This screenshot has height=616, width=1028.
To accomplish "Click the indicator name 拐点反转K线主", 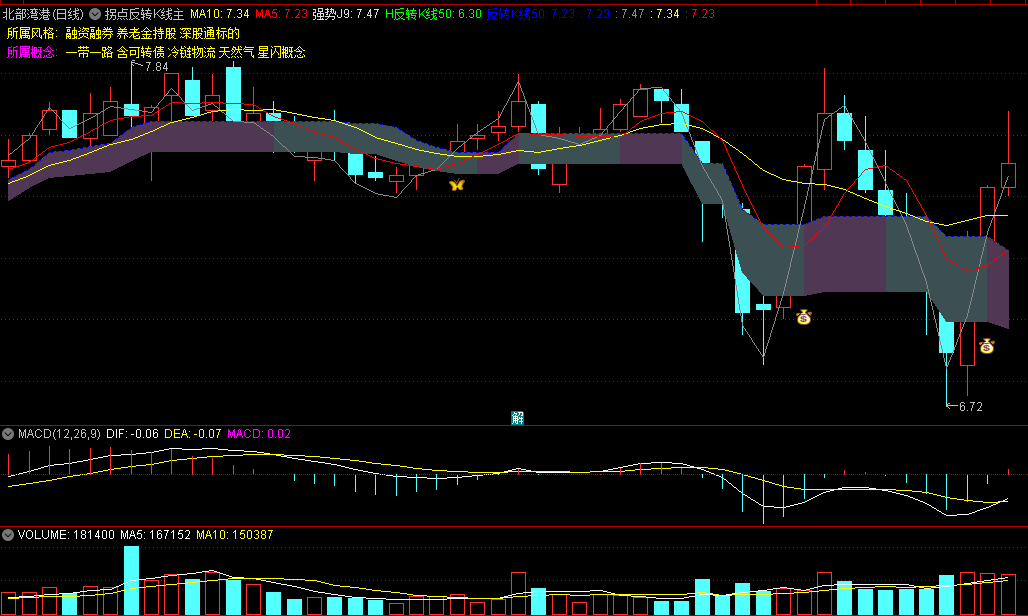I will tap(145, 14).
